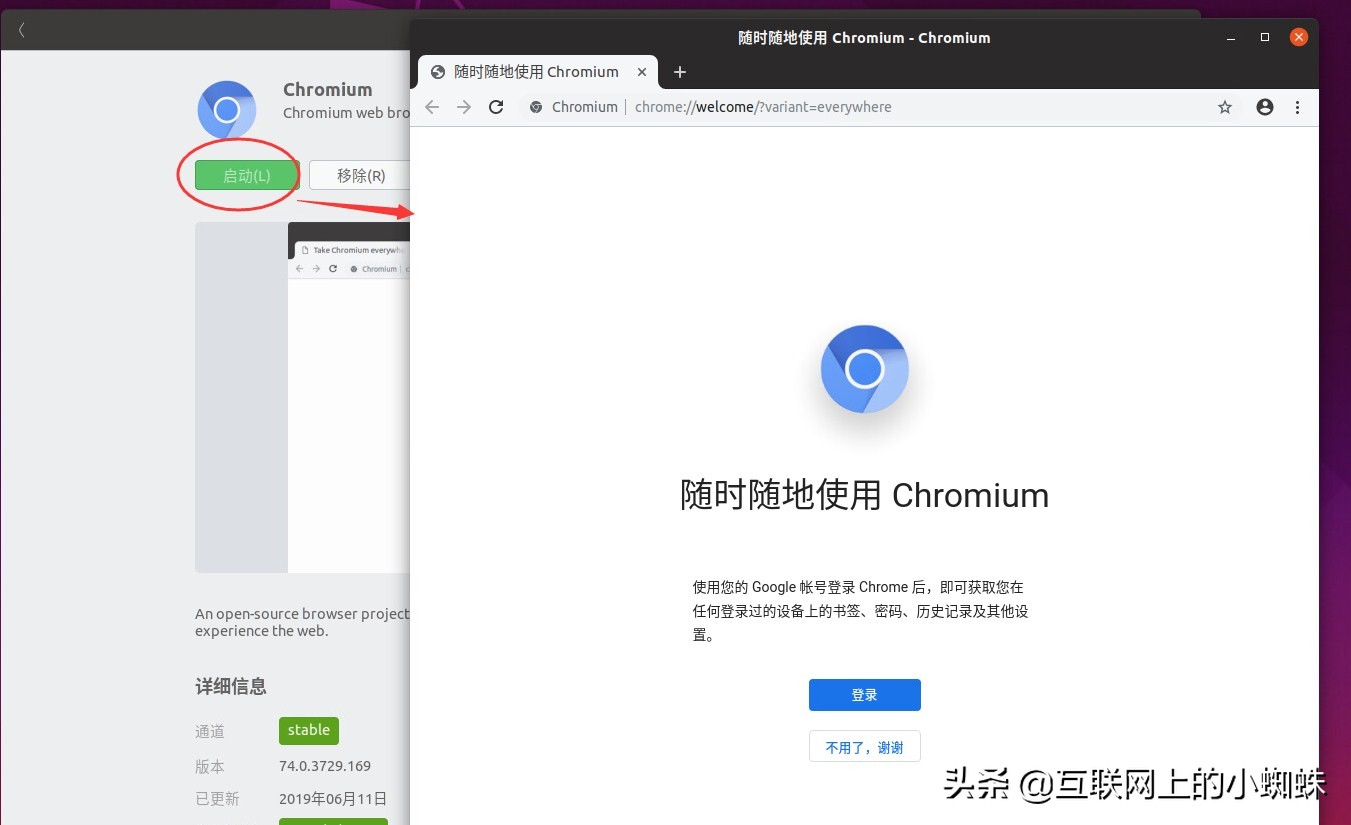Close the 随时随地使用 Chromium tab
The width and height of the screenshot is (1351, 825).
pyautogui.click(x=643, y=72)
